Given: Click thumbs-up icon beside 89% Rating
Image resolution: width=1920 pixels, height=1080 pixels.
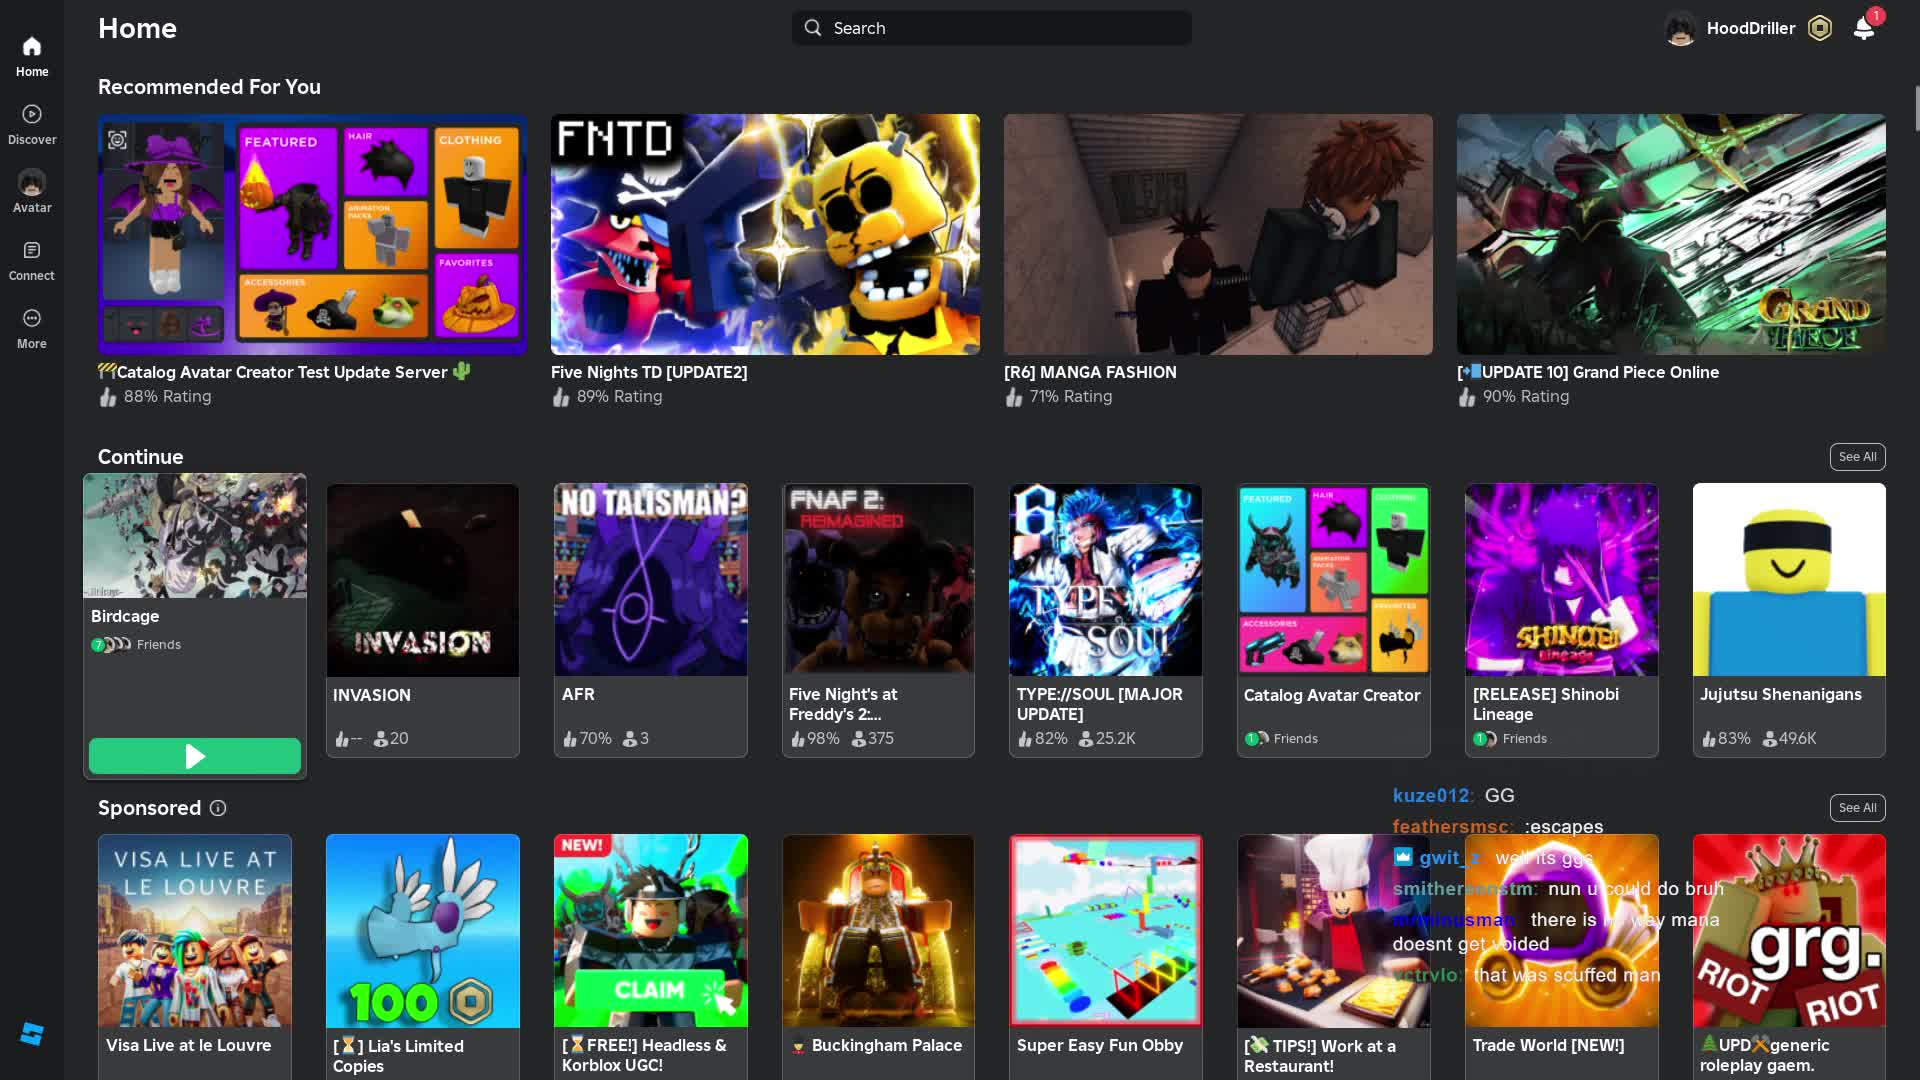Looking at the screenshot, I should [x=561, y=397].
